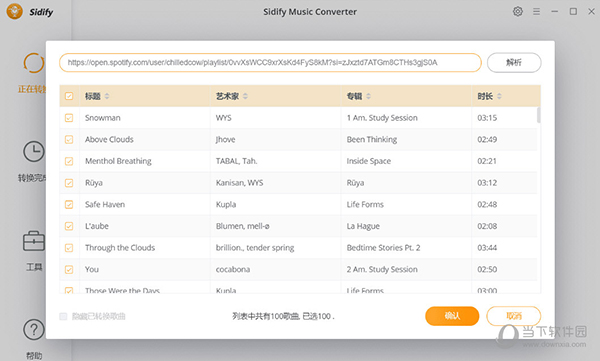Uncheck the Rüya track checkbox
This screenshot has width=600, height=361.
pos(69,183)
